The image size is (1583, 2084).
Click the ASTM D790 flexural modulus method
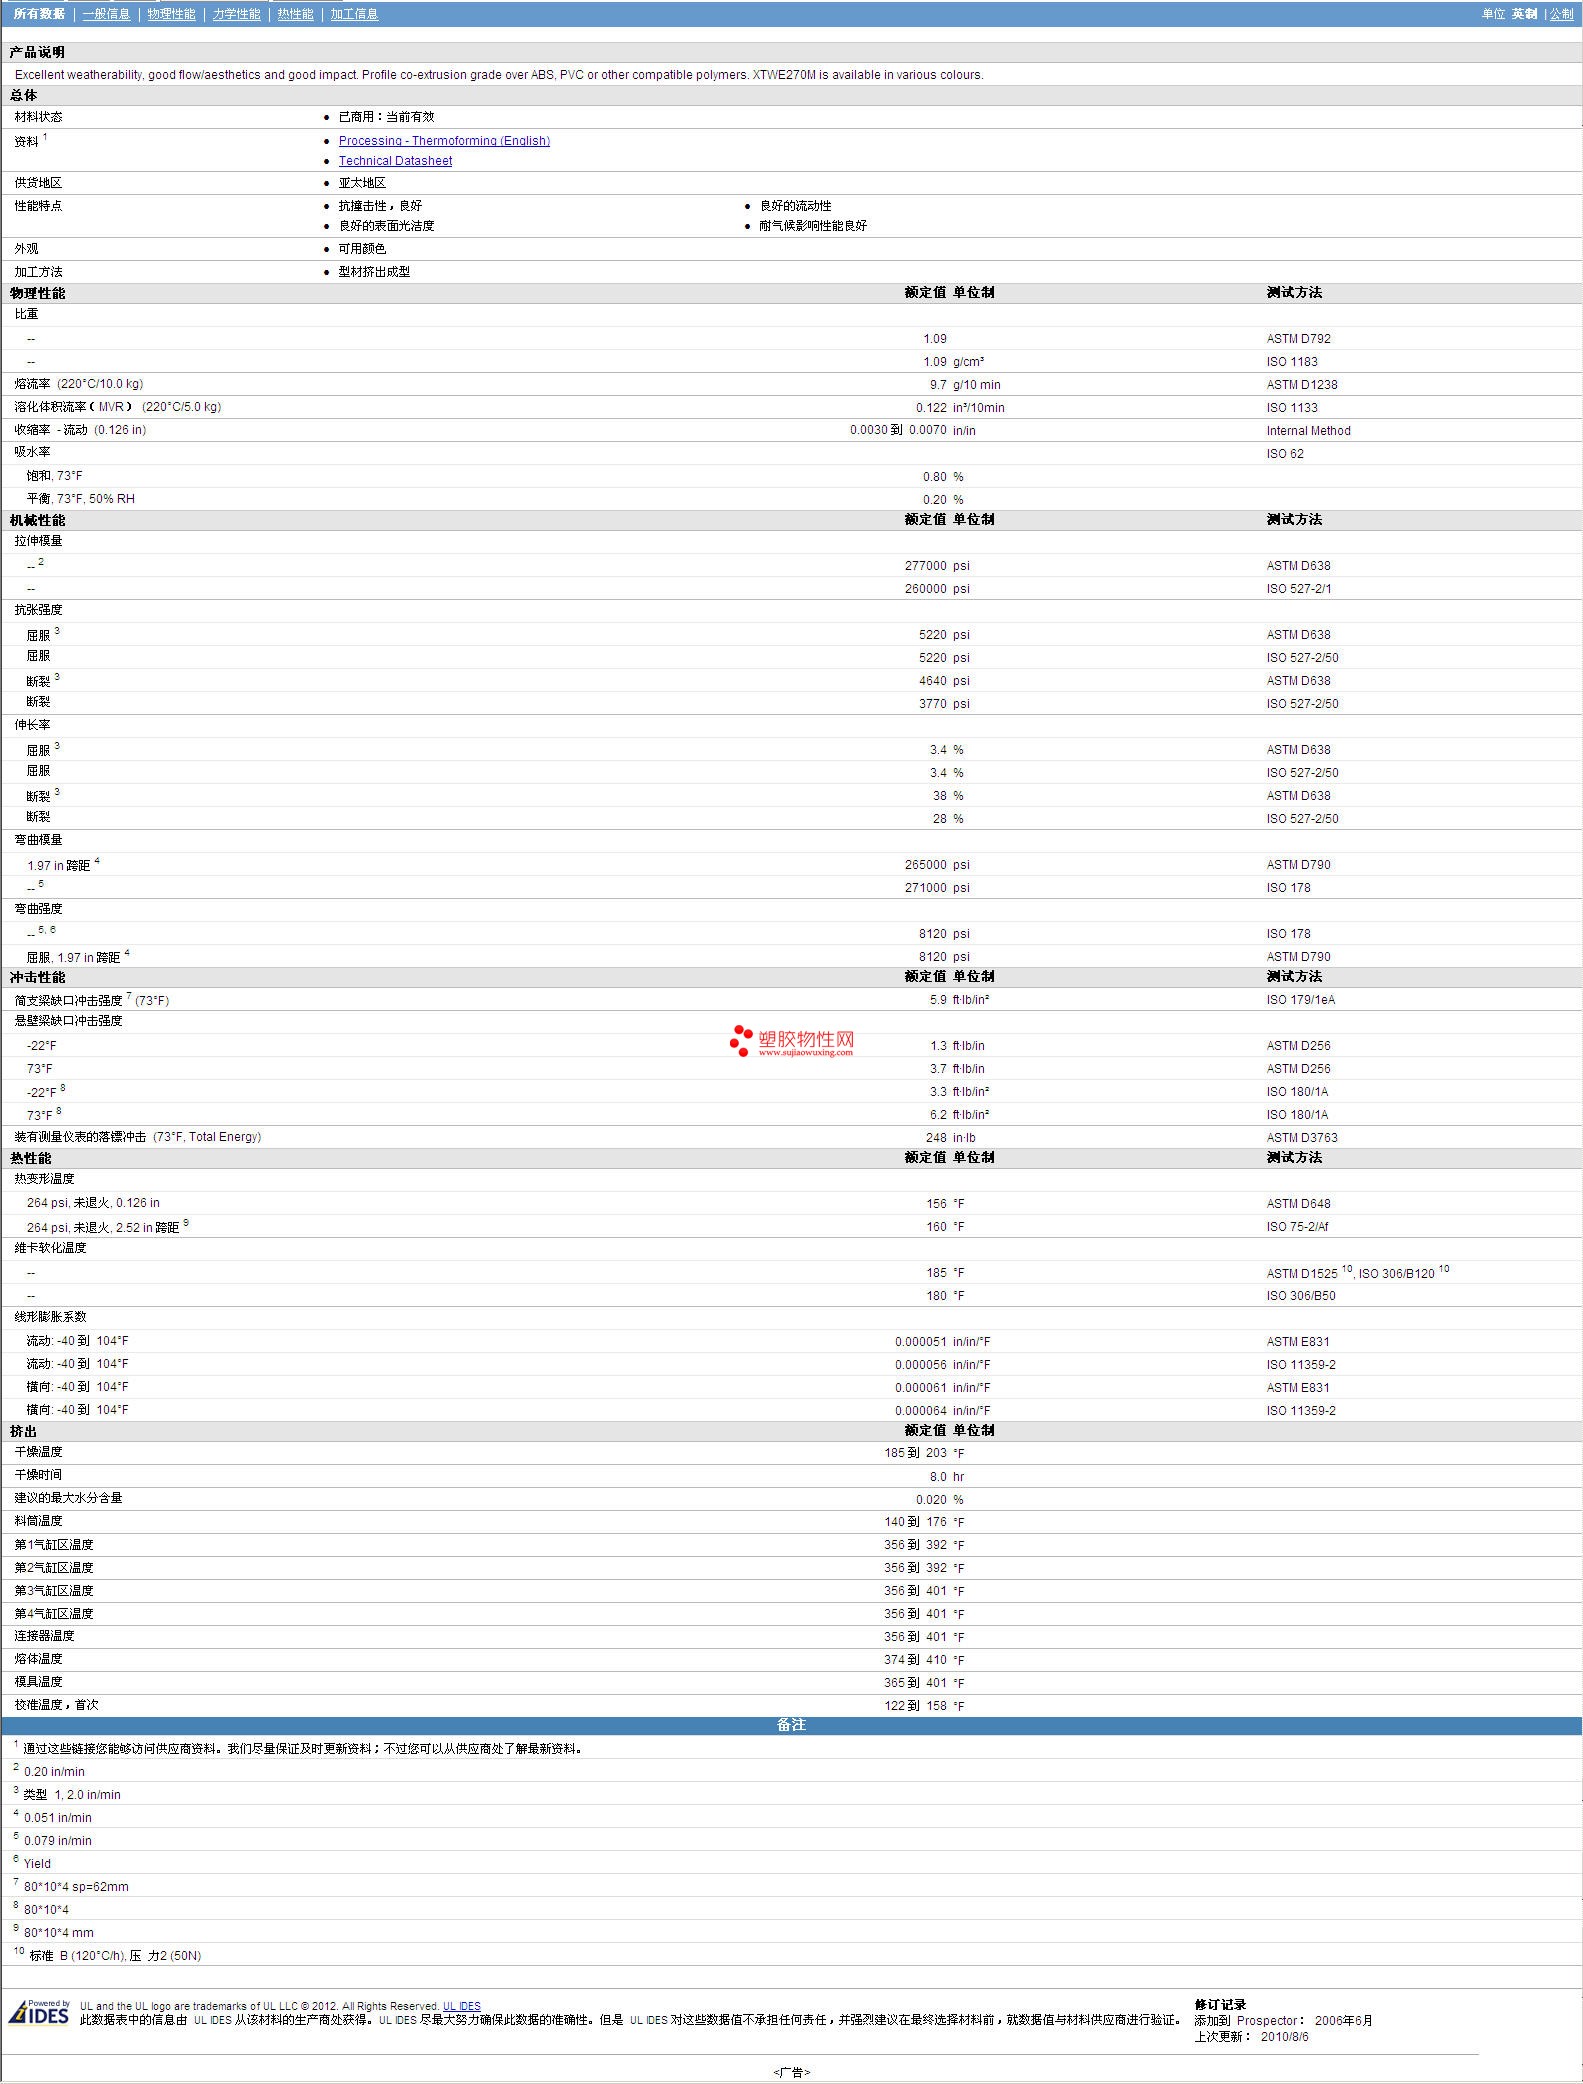[x=1298, y=865]
